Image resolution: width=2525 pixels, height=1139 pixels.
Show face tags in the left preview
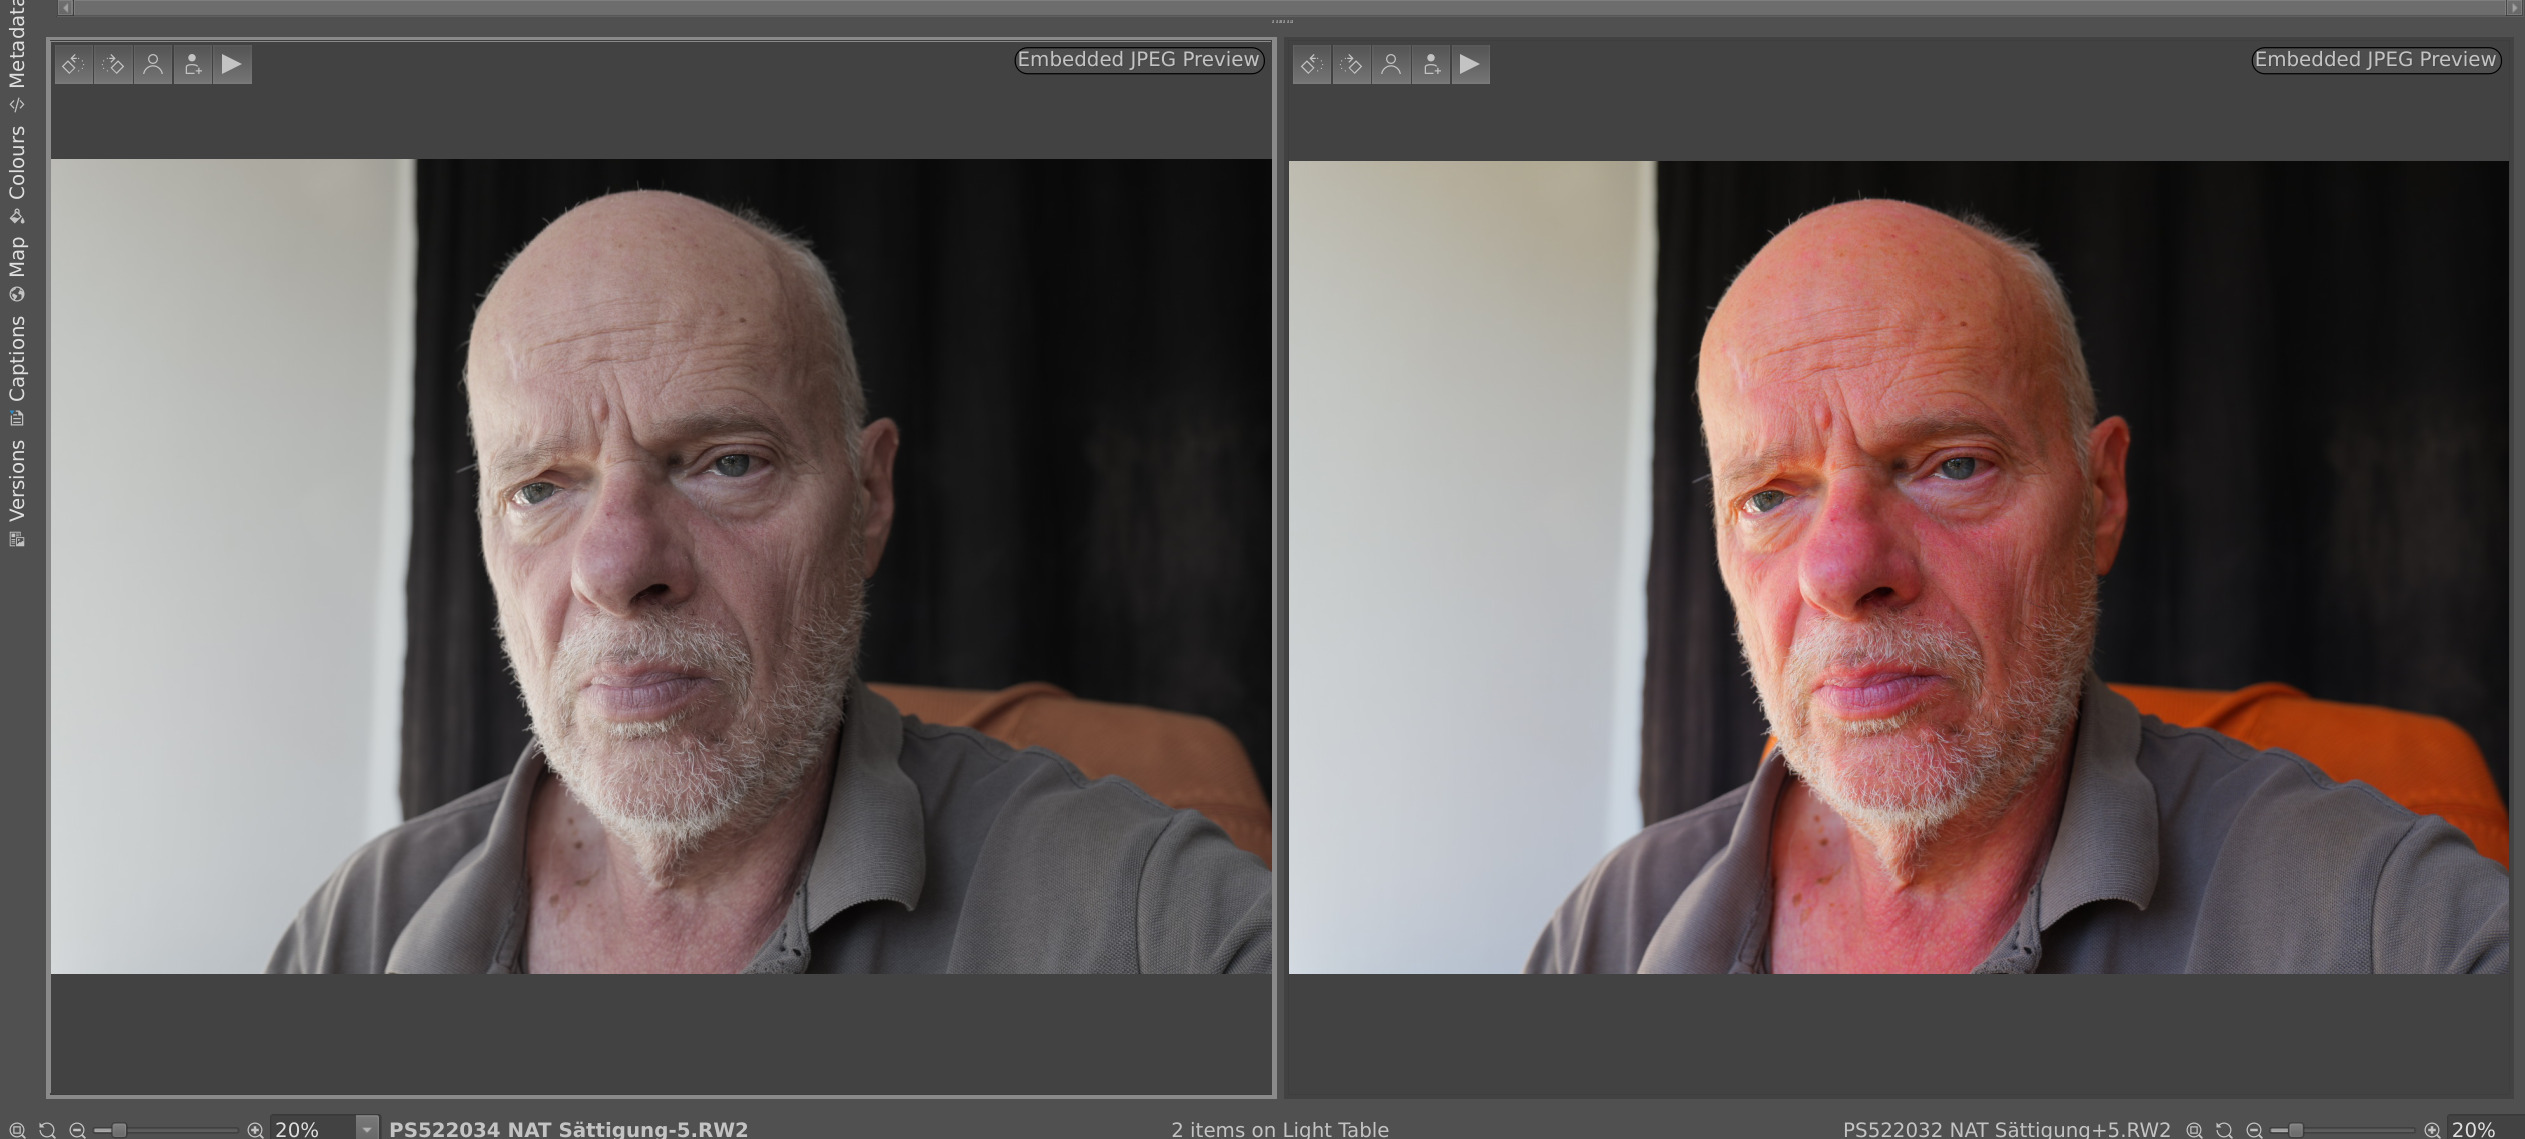pyautogui.click(x=153, y=65)
